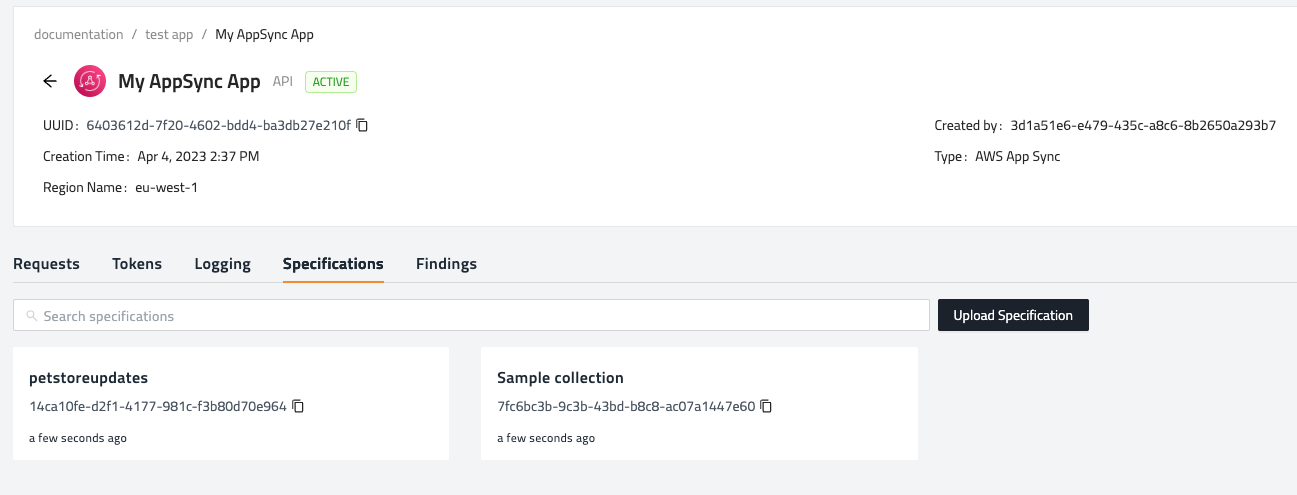
Task: Copy the Sample collection specification ID
Action: coord(766,406)
